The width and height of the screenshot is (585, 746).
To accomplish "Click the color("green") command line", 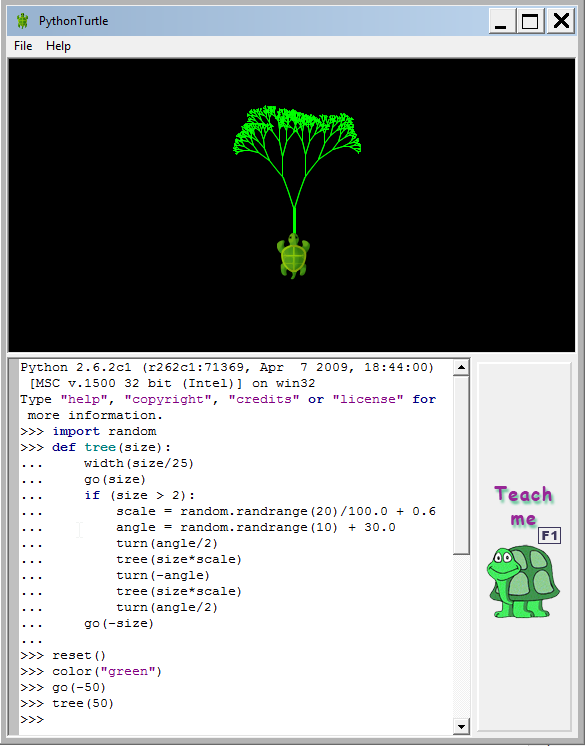I will (91, 671).
